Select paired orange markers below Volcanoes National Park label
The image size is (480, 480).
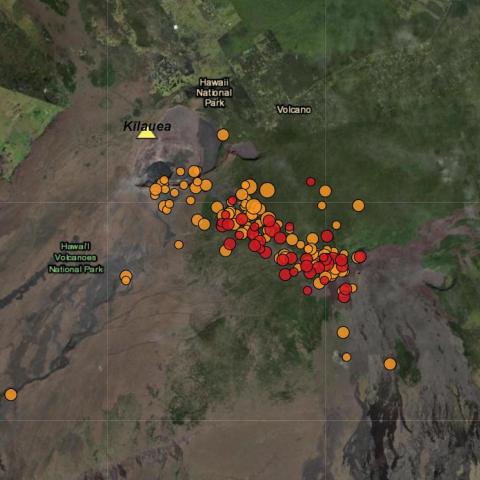[x=126, y=278]
